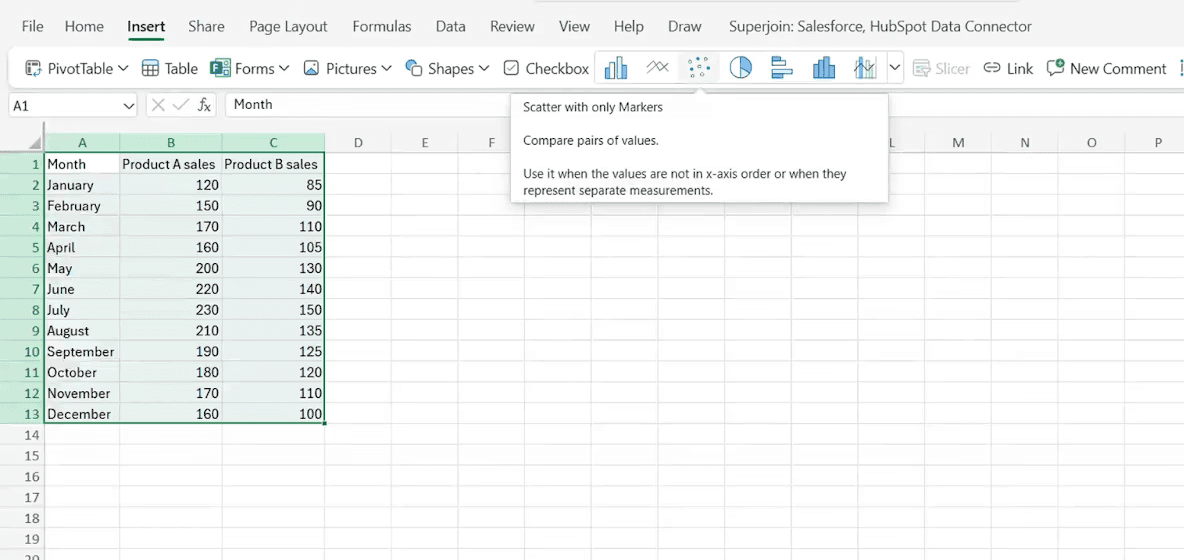Switch to Page Layout tab
The image size is (1184, 560).
click(288, 26)
